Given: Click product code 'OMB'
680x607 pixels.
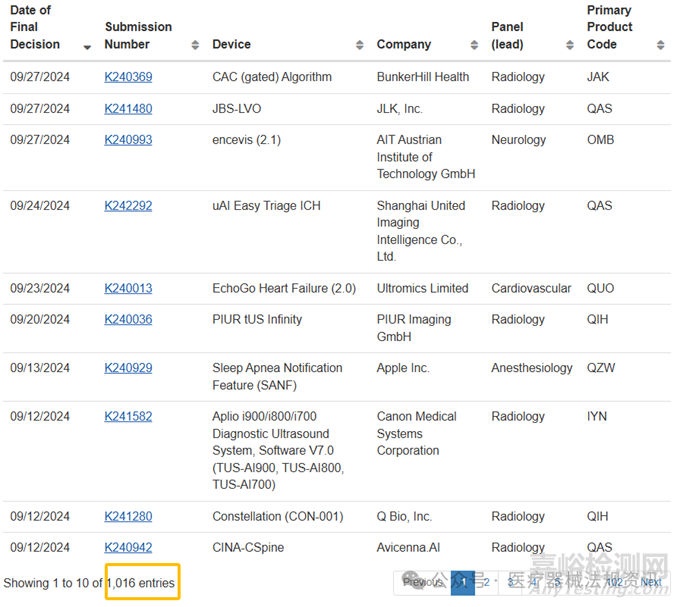Looking at the screenshot, I should click(600, 140).
